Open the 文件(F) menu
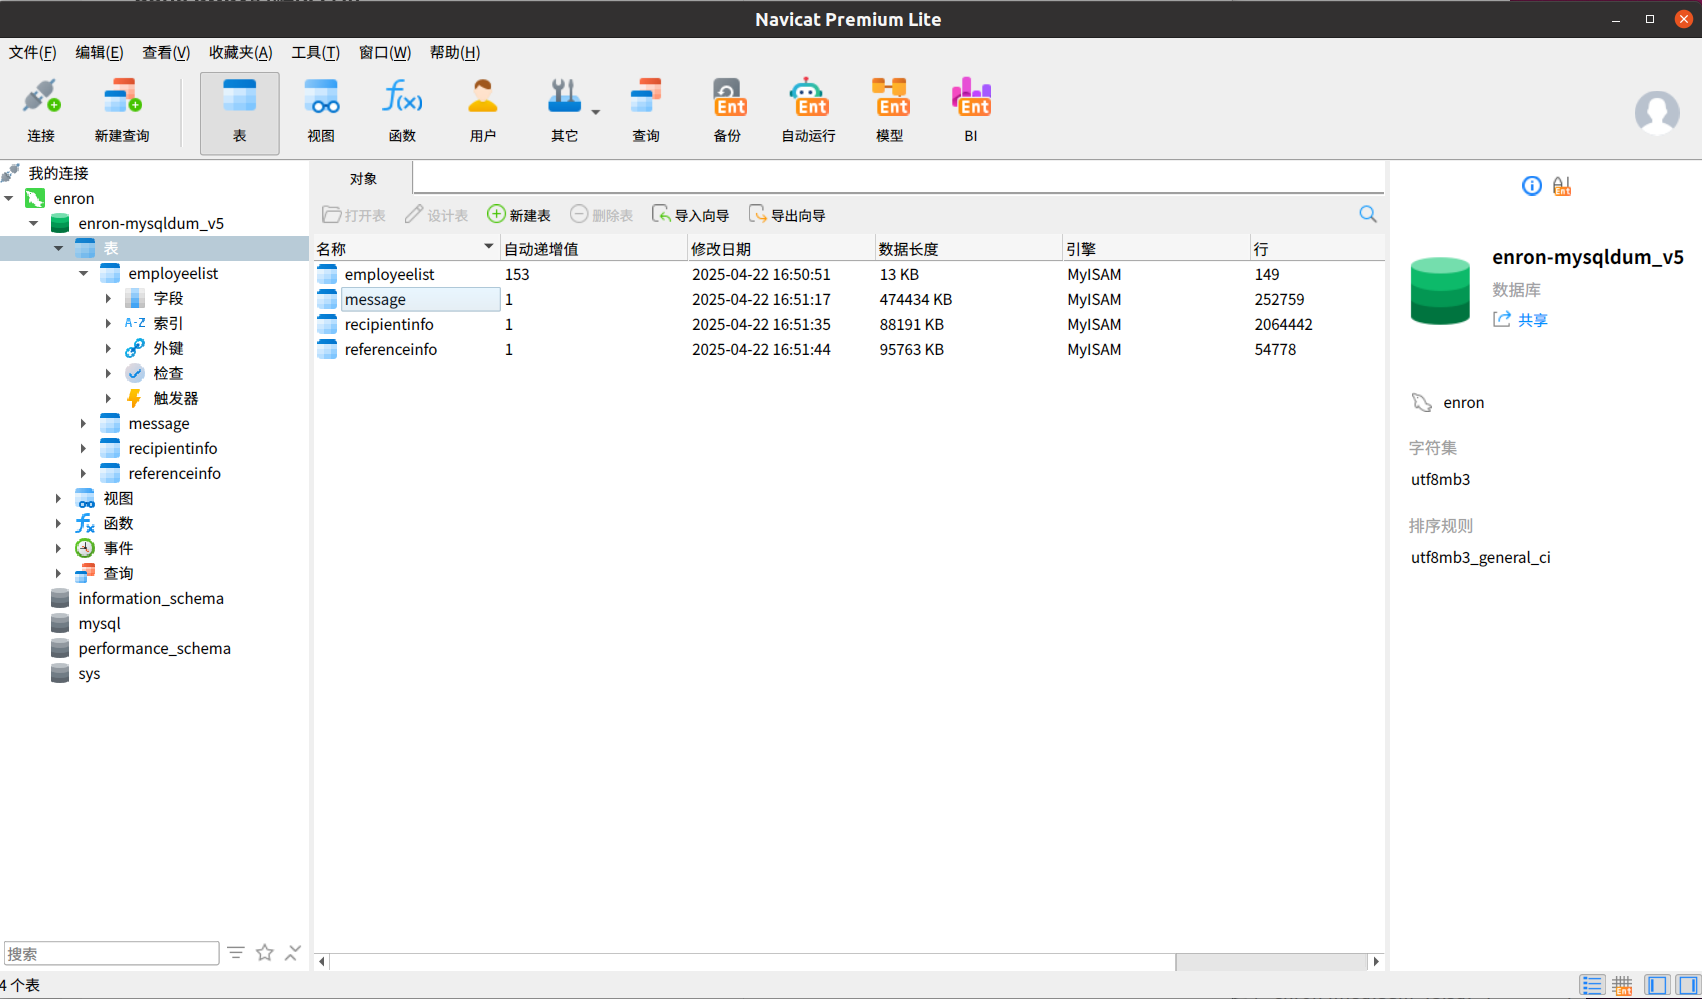Viewport: 1702px width, 999px height. pos(33,52)
